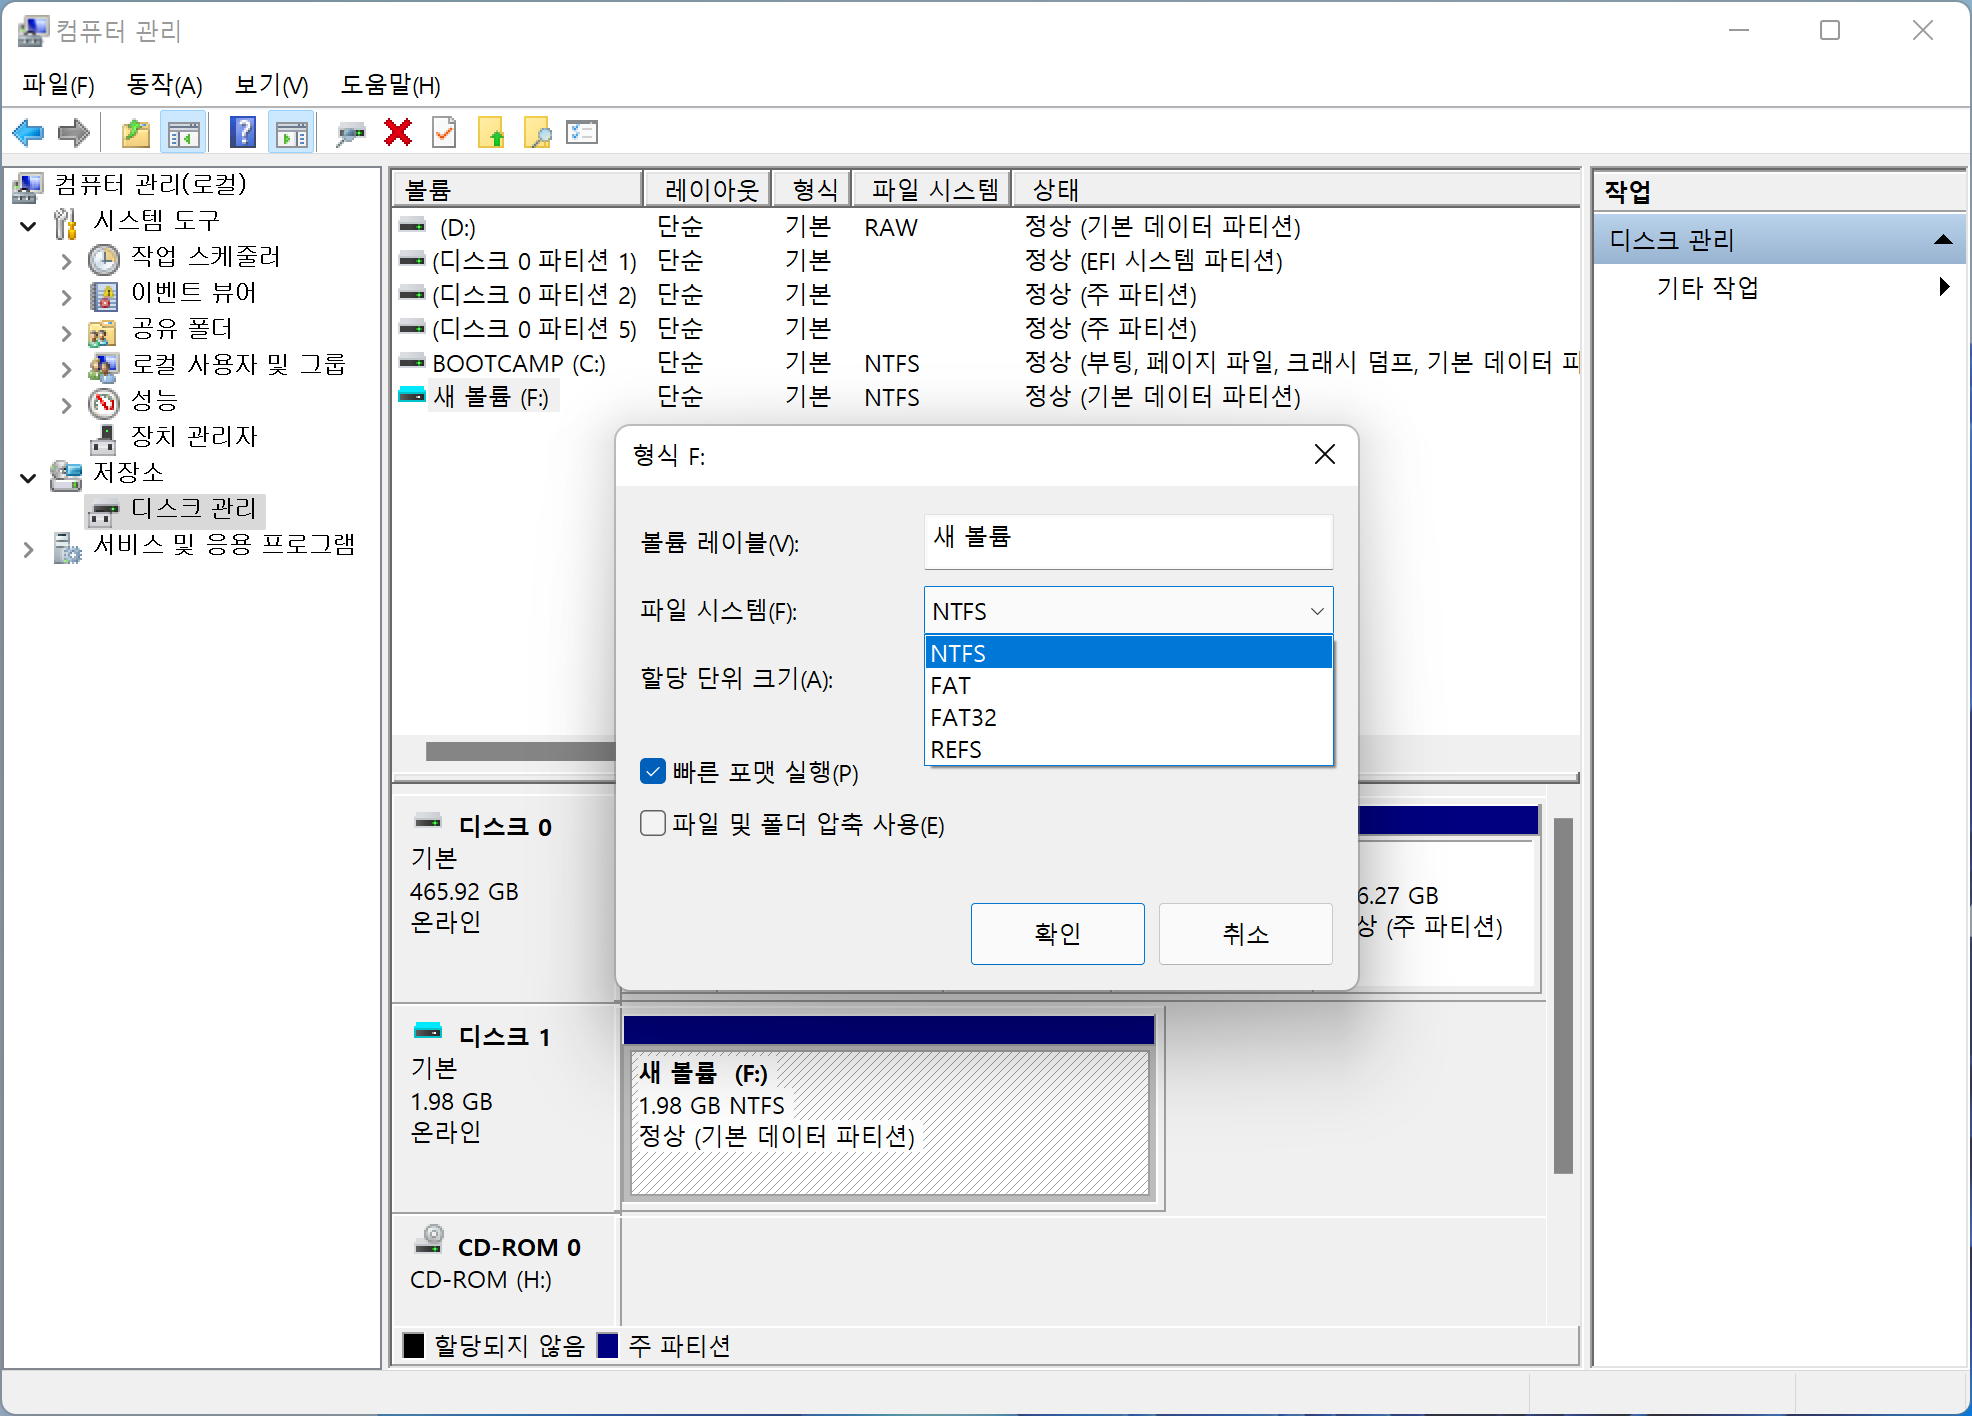Click the horizontal scrollbar under volume list

(x=520, y=750)
